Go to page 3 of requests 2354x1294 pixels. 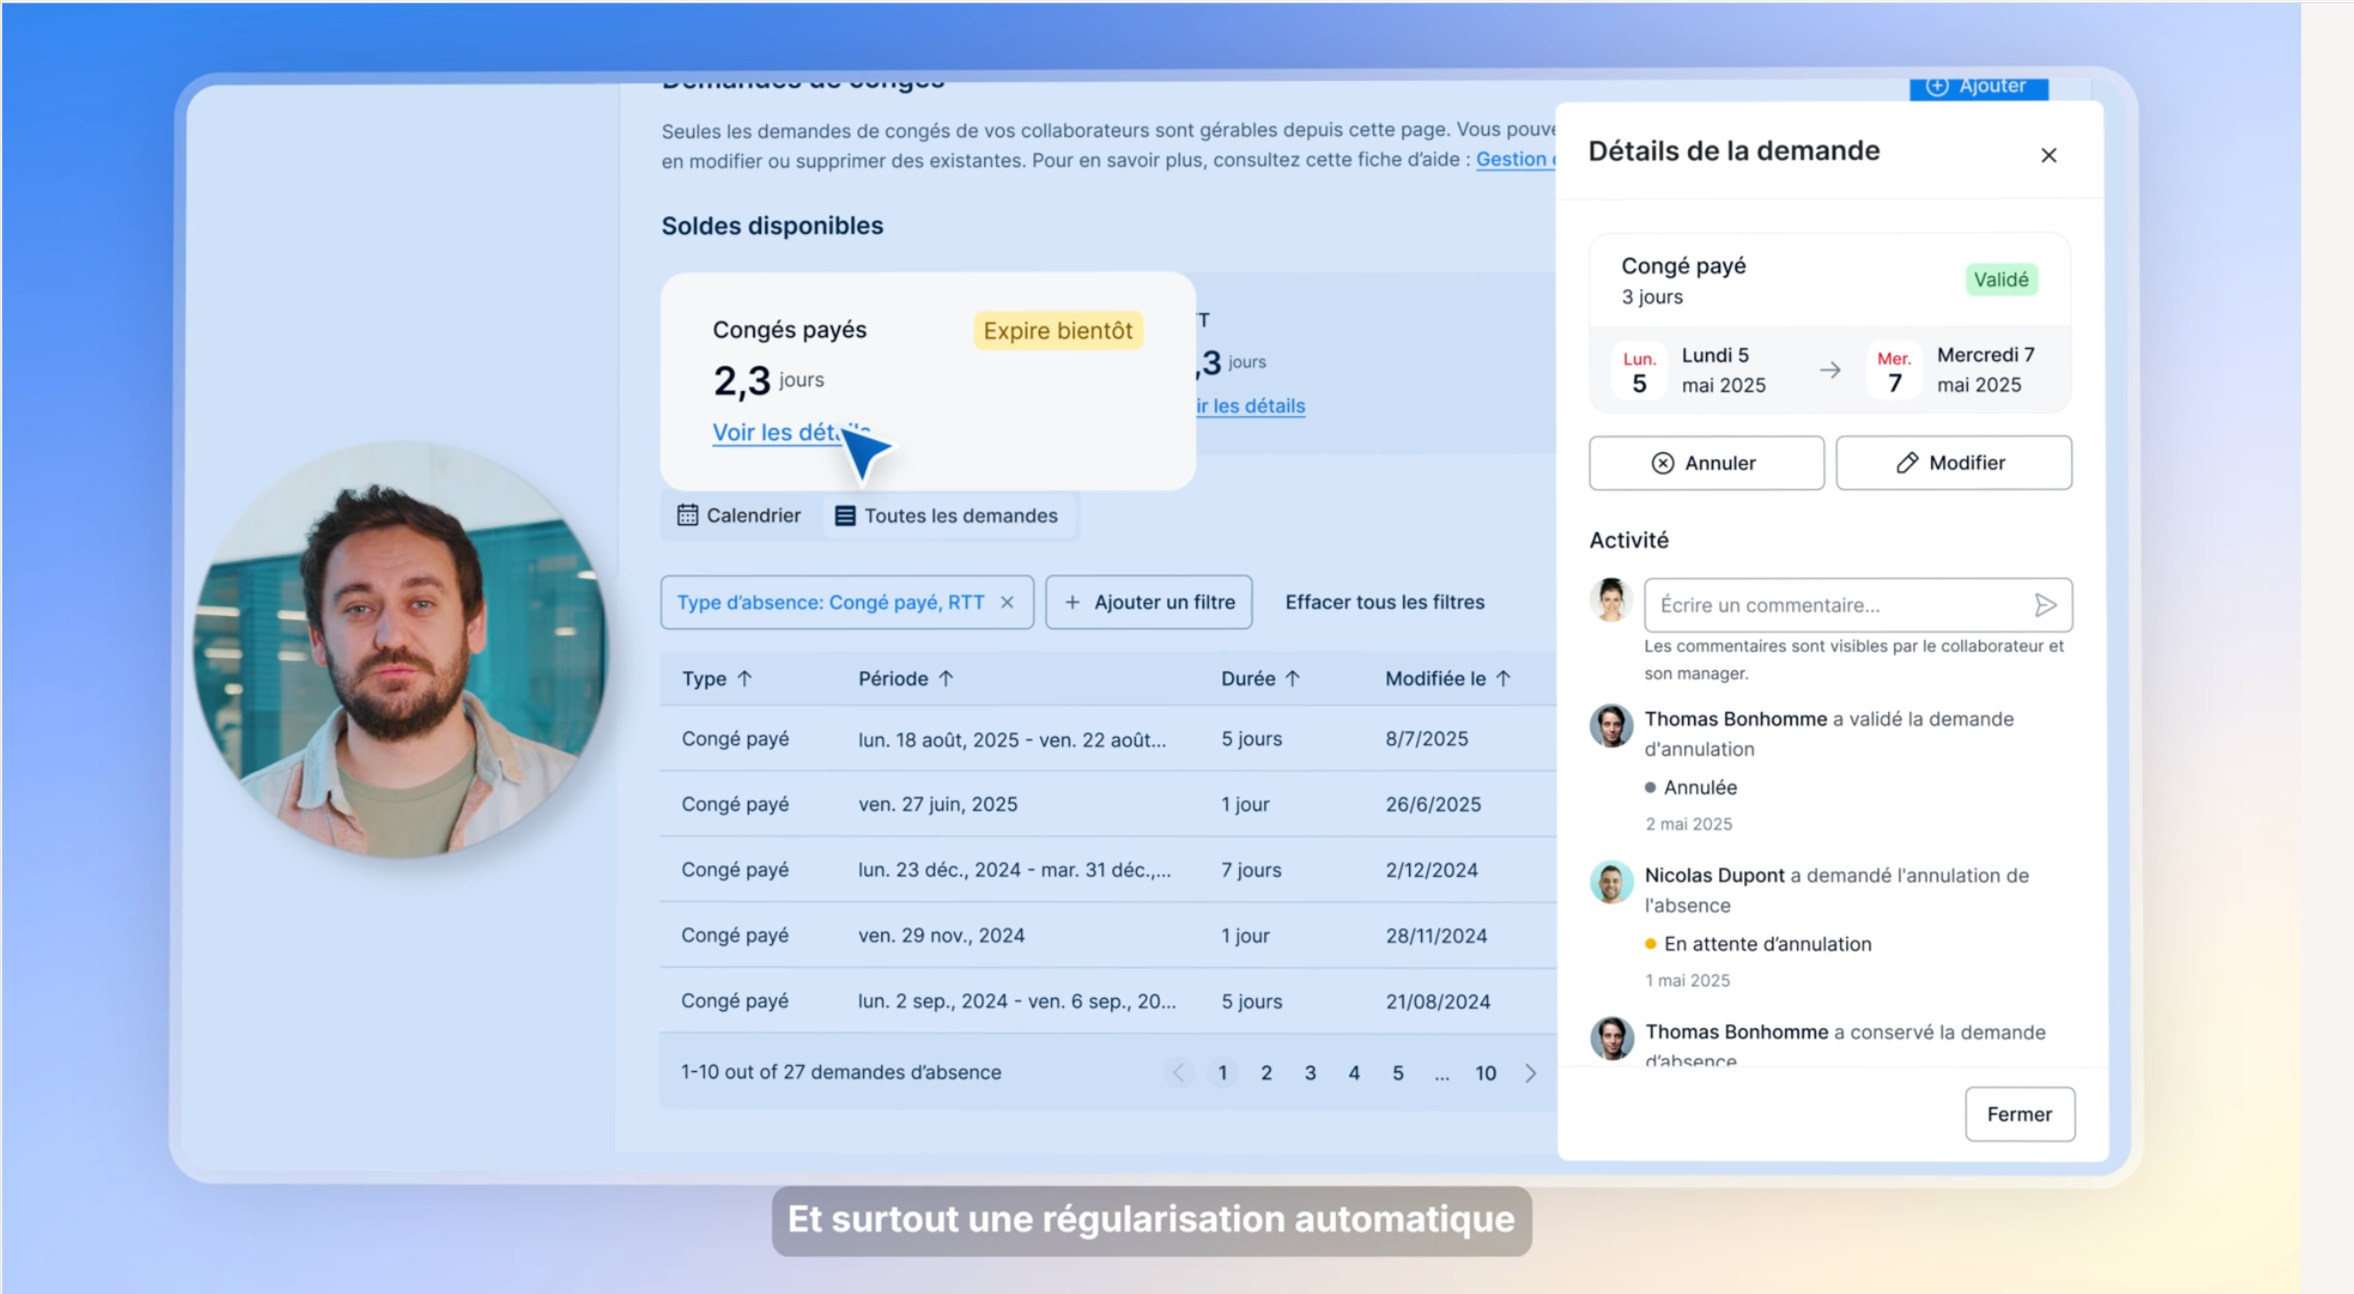click(x=1310, y=1073)
